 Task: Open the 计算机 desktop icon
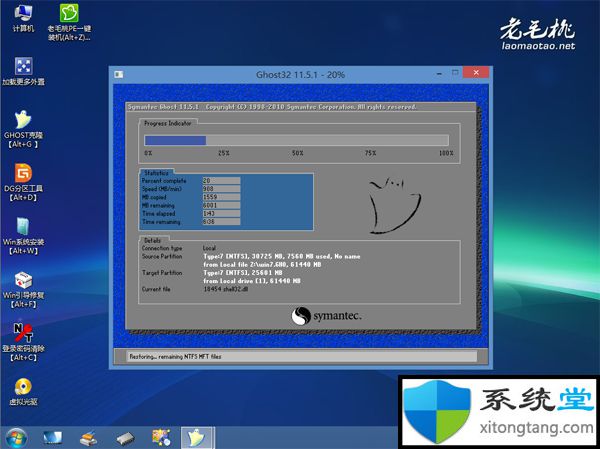click(23, 18)
